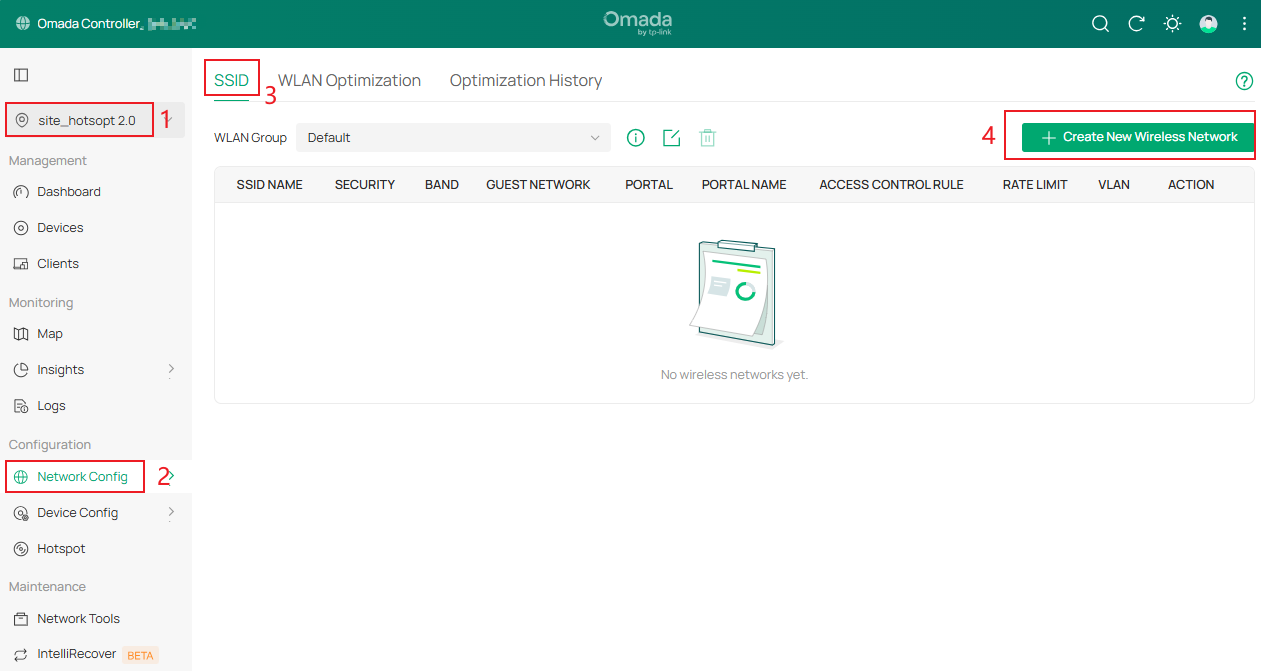The width and height of the screenshot is (1261, 671).
Task: Expand the Insights menu item
Action: [62, 369]
